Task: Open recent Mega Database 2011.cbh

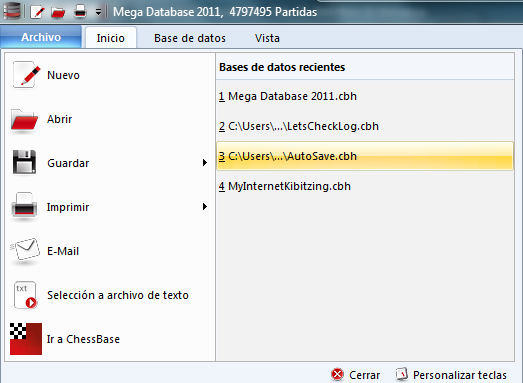Action: pos(365,96)
